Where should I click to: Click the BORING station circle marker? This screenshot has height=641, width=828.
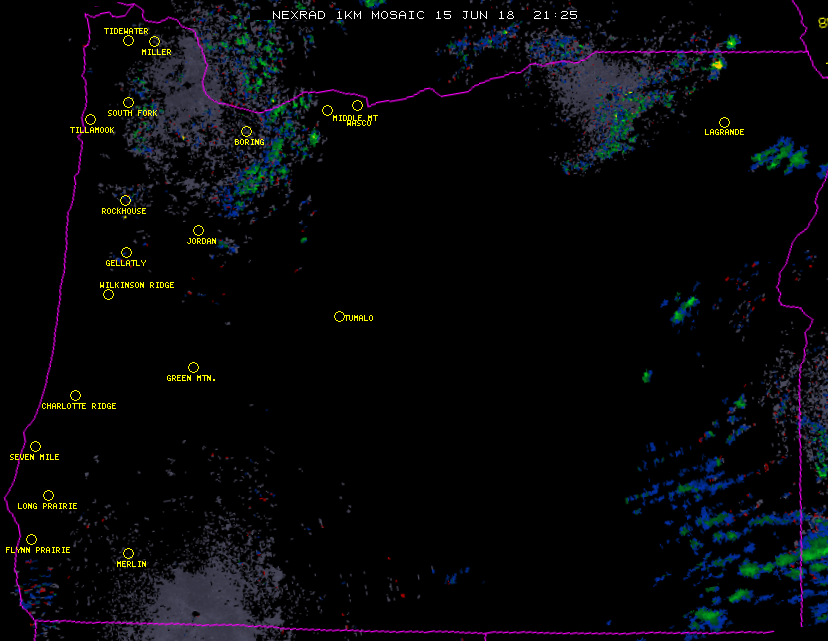click(246, 132)
